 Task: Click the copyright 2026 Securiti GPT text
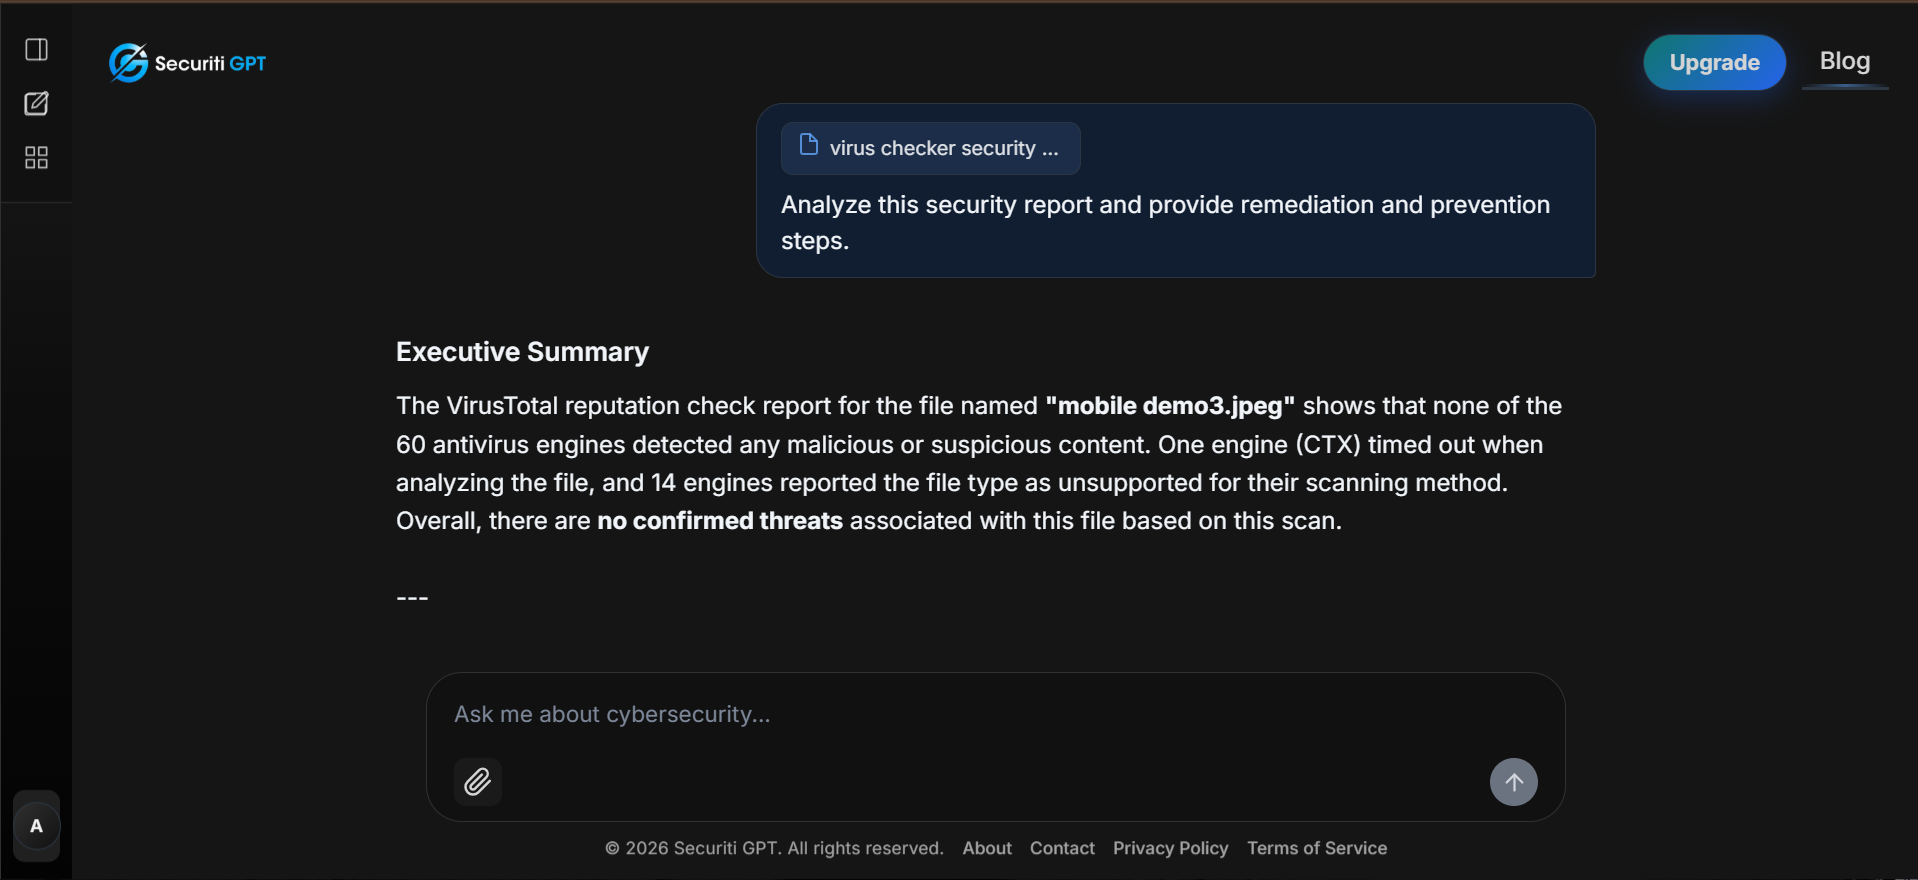[774, 848]
